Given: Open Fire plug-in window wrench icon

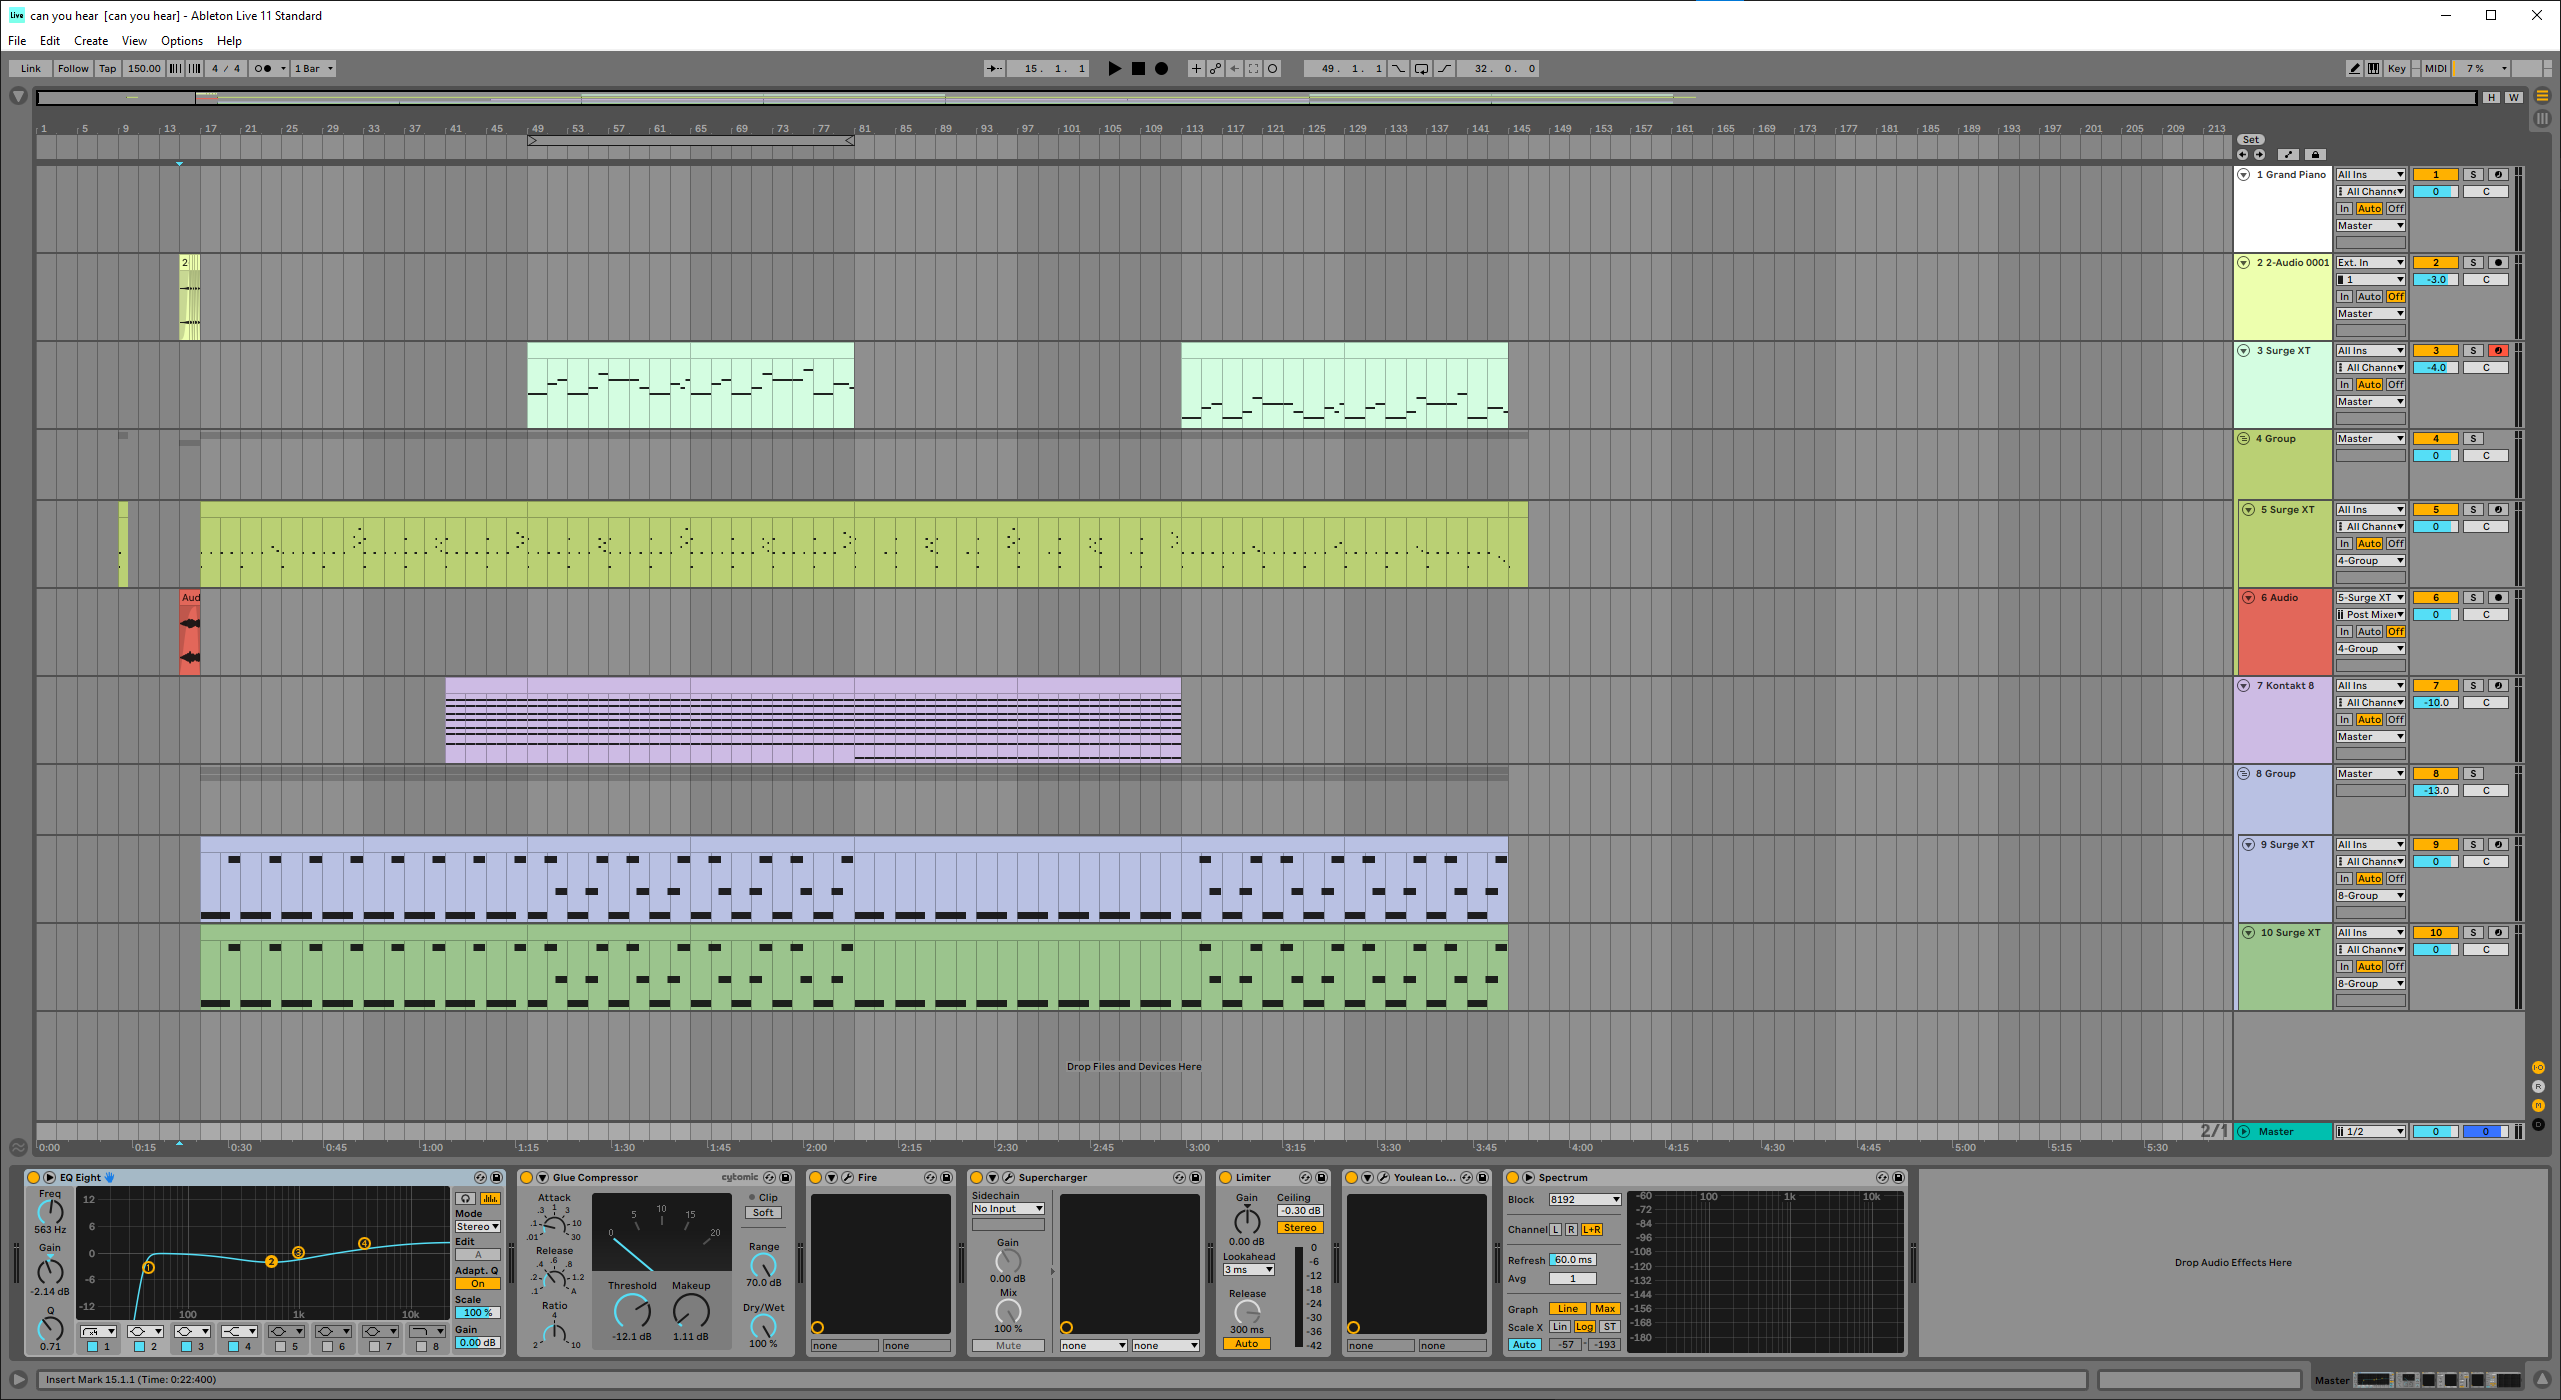Looking at the screenshot, I should pos(847,1178).
